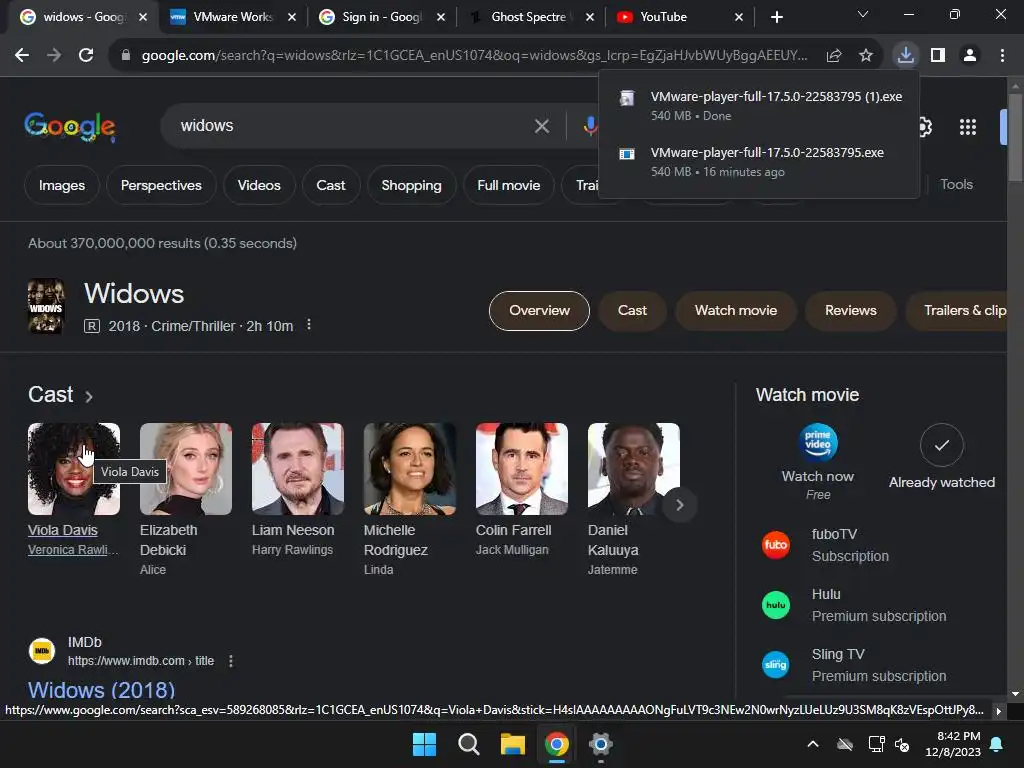
Task: Select the Cast tab beside Overview
Action: [632, 311]
